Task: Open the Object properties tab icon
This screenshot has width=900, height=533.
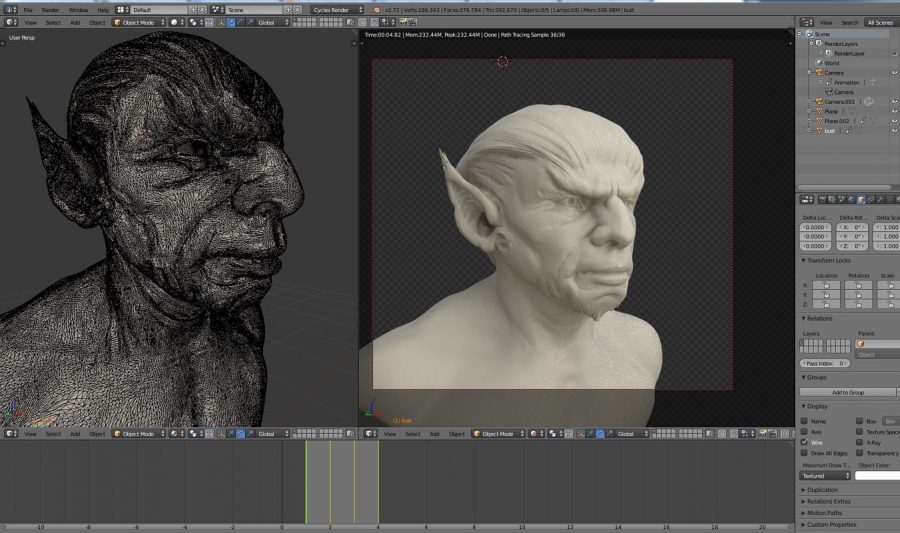Action: pos(859,199)
